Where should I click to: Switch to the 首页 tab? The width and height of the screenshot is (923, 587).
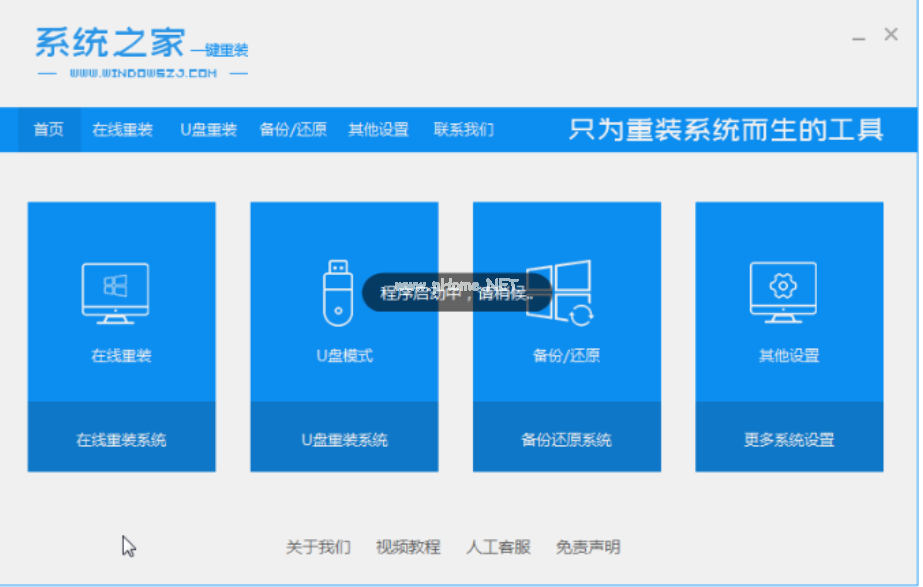click(47, 129)
